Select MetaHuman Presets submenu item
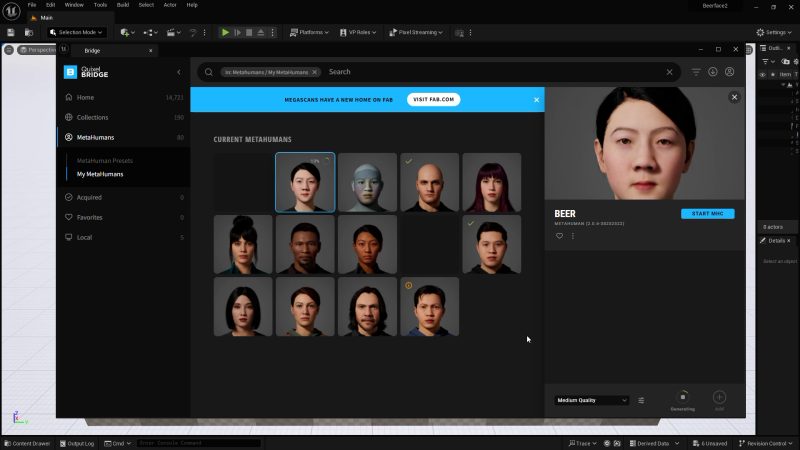The height and width of the screenshot is (450, 800). coord(105,161)
